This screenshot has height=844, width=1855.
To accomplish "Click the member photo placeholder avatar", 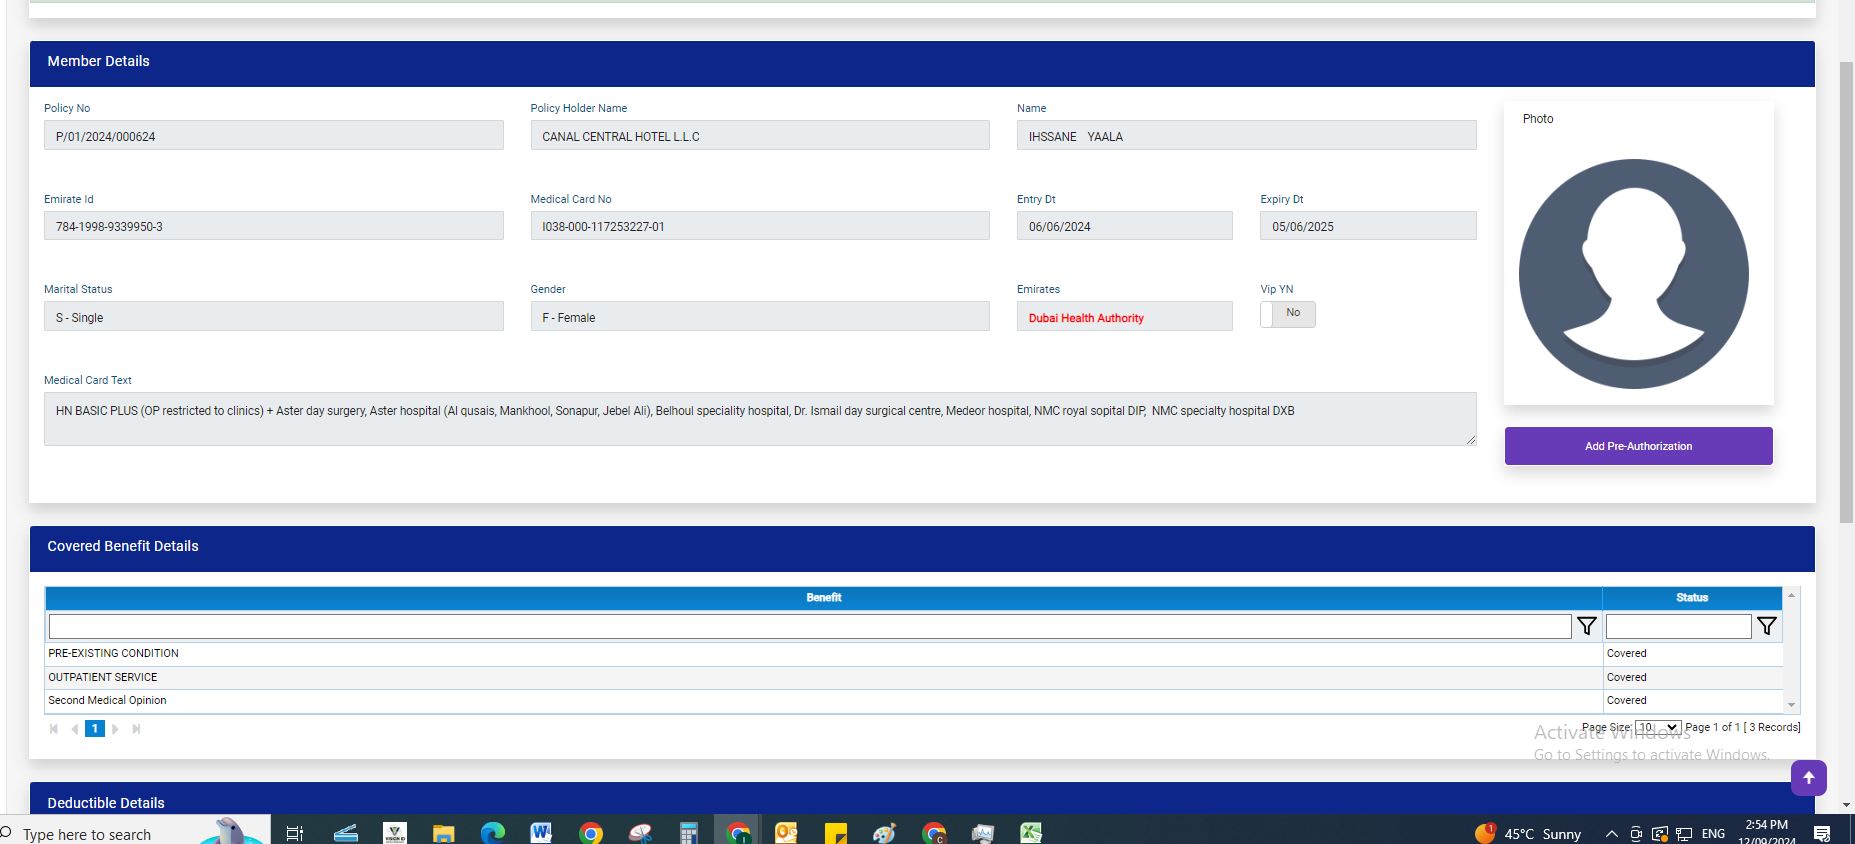I will [1633, 273].
